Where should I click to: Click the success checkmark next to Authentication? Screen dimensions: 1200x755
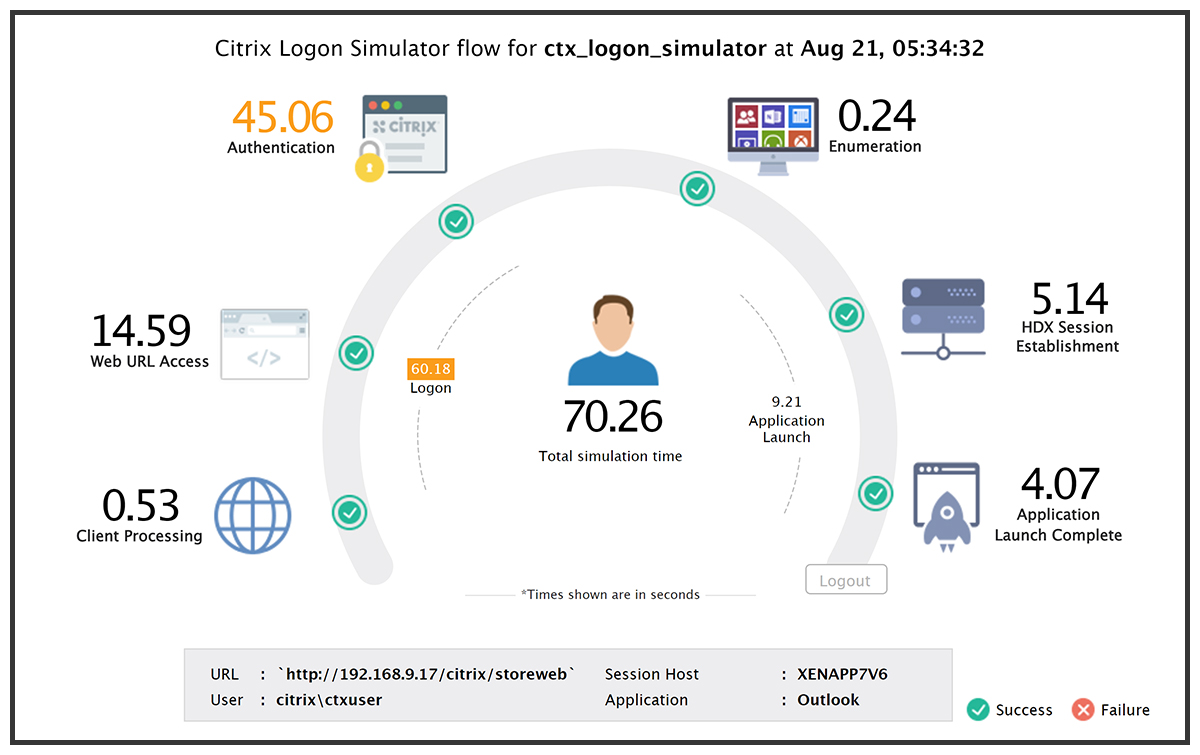456,222
